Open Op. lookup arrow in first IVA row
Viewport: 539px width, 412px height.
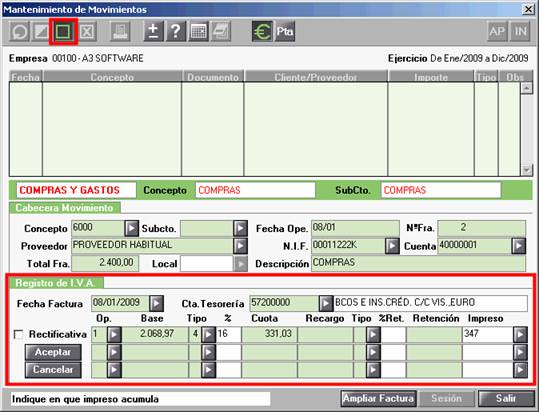pyautogui.click(x=114, y=334)
